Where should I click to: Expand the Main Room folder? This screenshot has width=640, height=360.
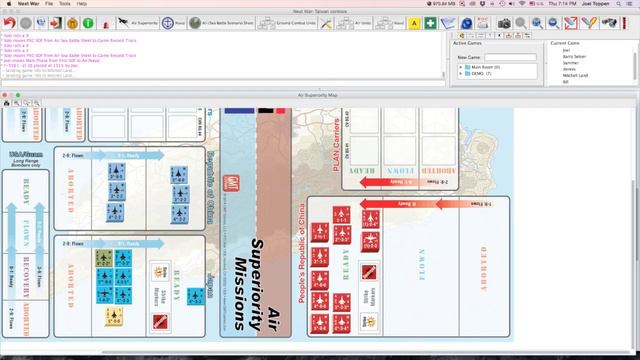pos(461,67)
